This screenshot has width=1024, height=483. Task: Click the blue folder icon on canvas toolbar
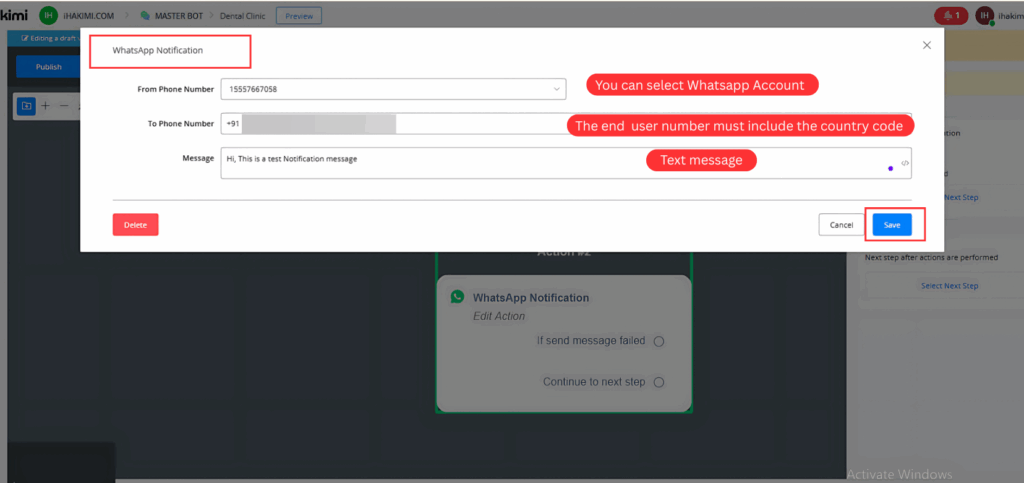[x=26, y=105]
